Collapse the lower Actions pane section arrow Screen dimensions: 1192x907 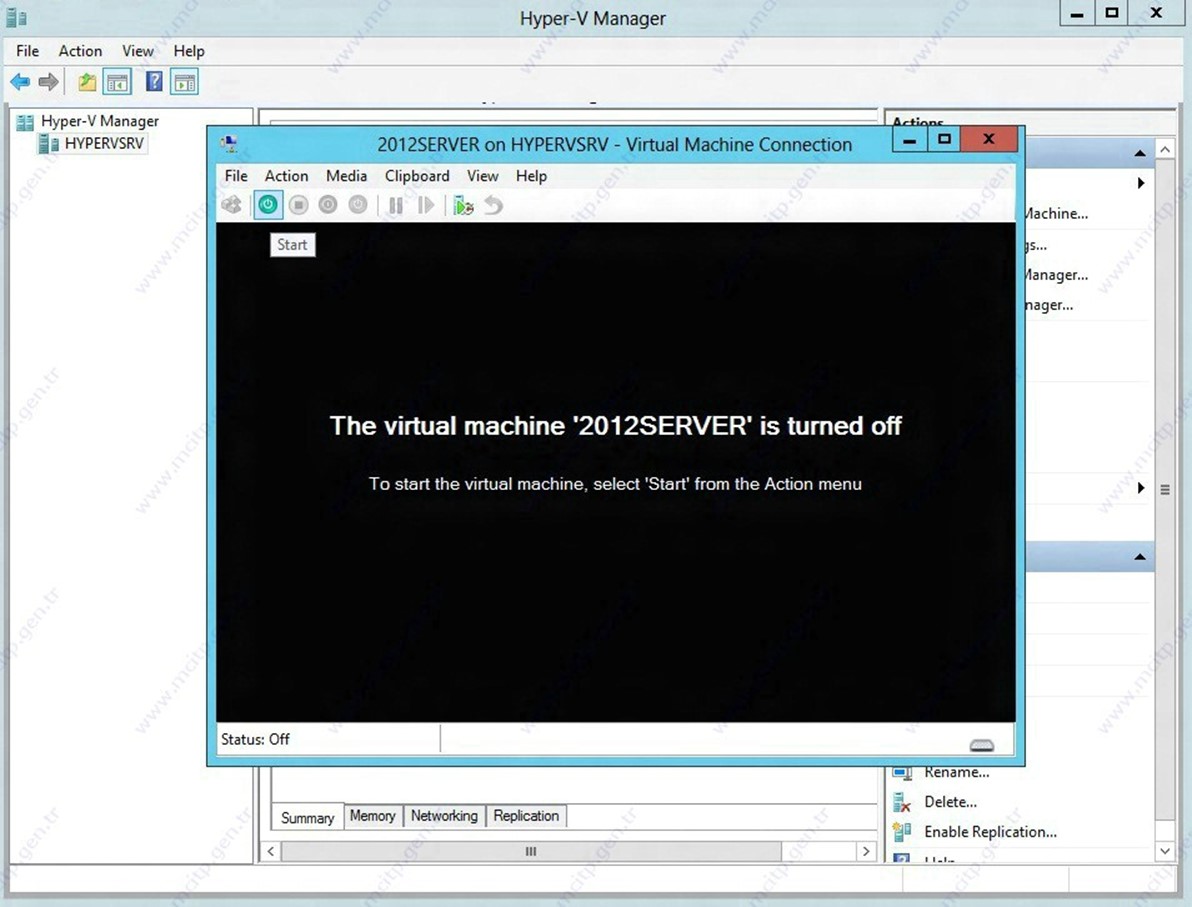pyautogui.click(x=1140, y=557)
